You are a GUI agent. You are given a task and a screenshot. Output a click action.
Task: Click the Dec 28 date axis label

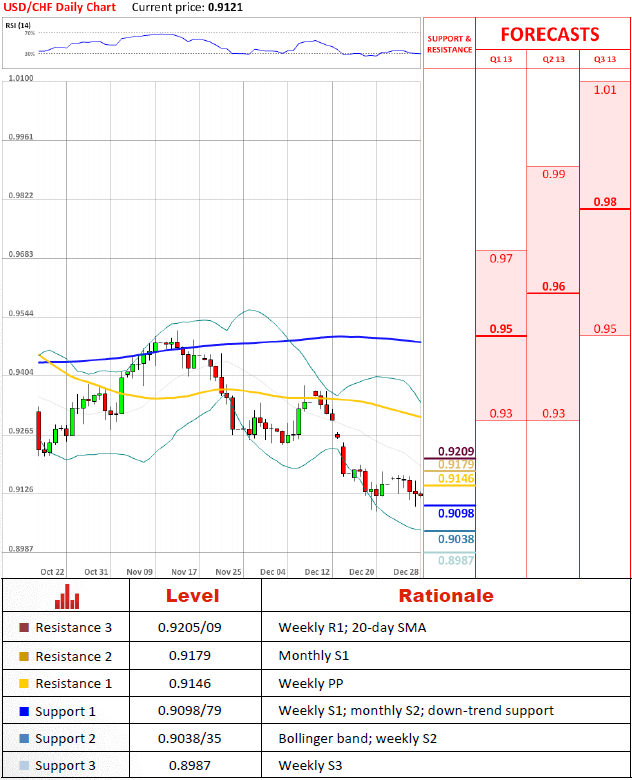pos(406,572)
